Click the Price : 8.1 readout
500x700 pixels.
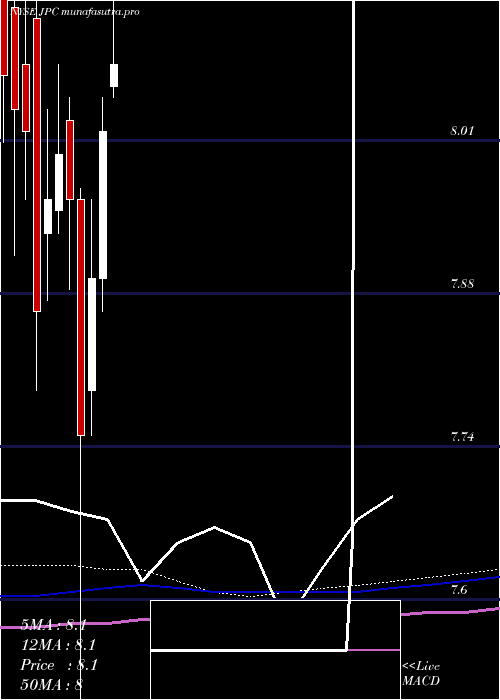coord(58,665)
